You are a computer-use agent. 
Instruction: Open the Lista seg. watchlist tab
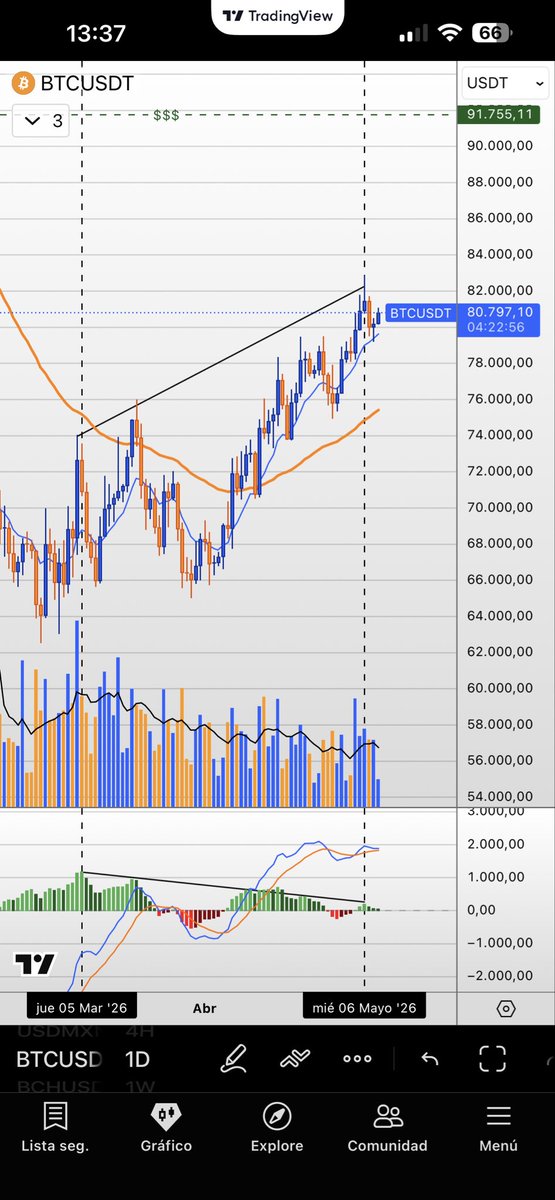pyautogui.click(x=55, y=1128)
